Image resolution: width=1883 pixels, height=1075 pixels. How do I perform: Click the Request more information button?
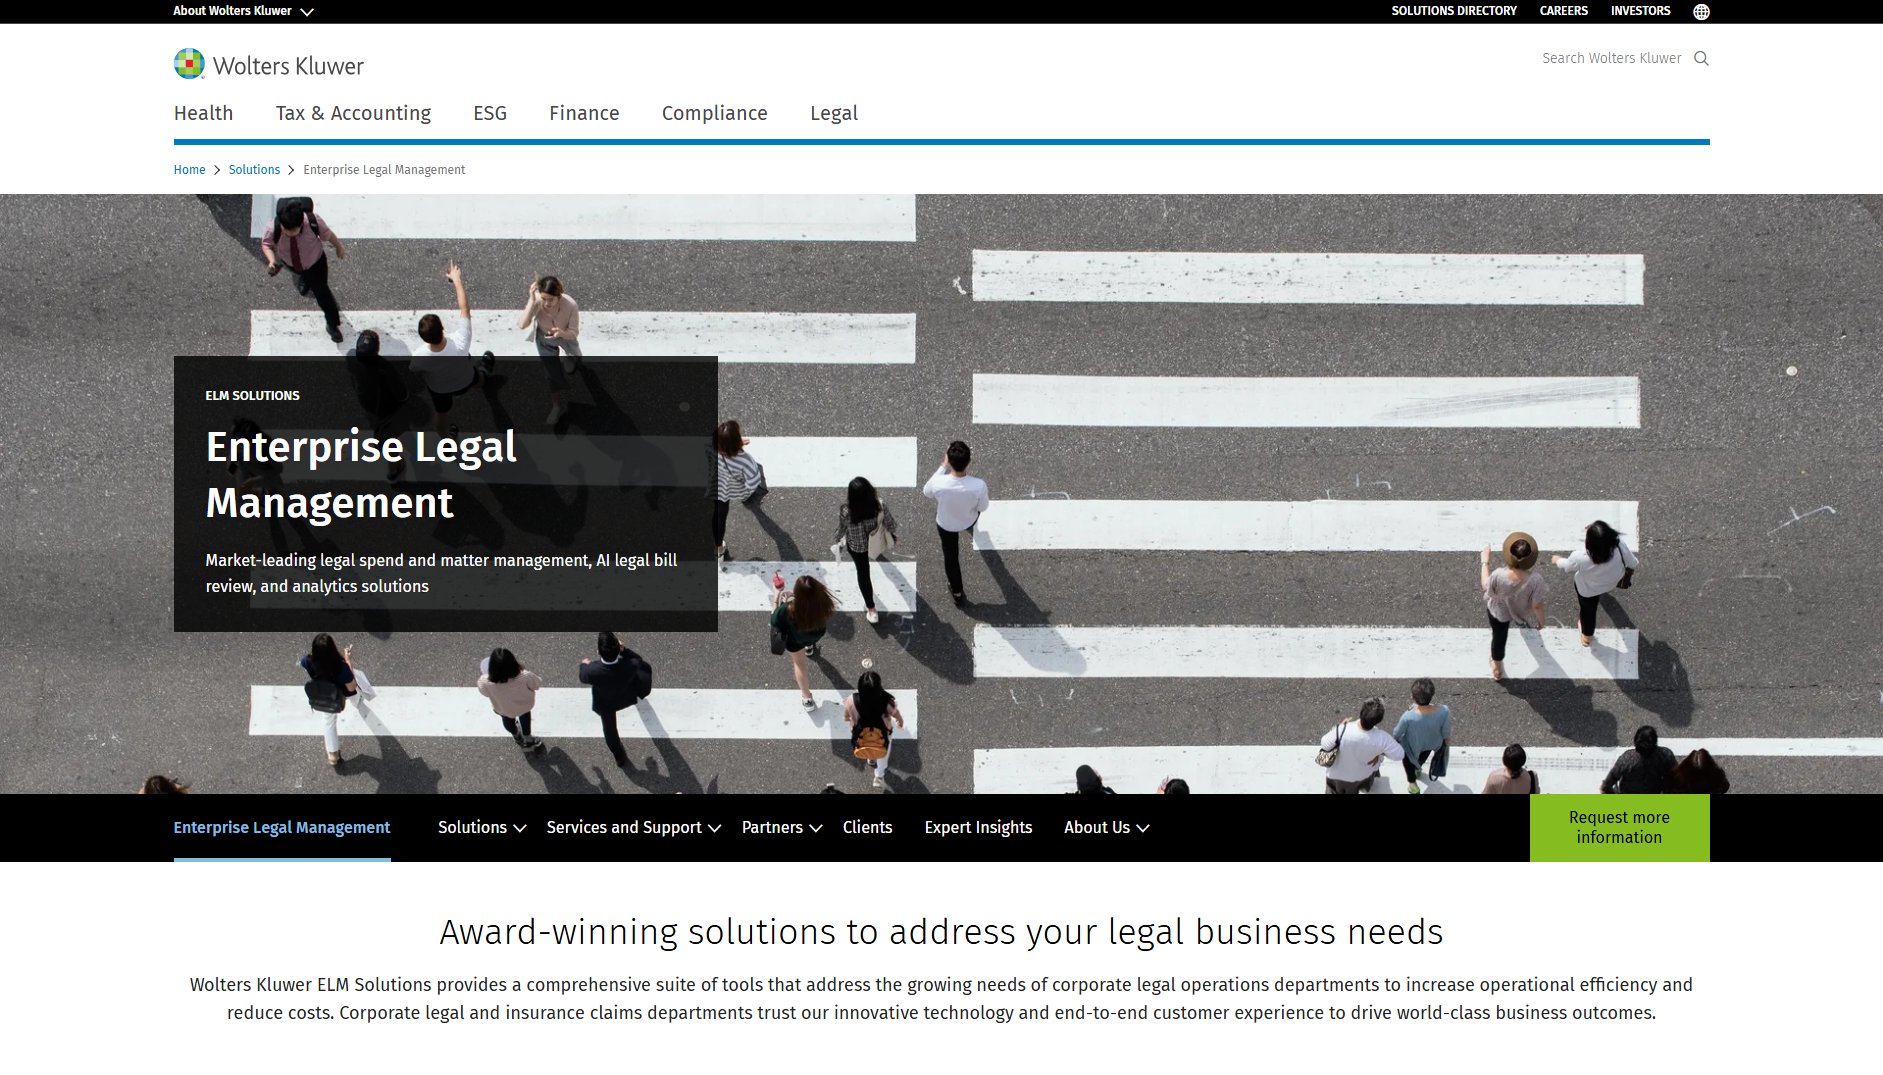(x=1618, y=827)
